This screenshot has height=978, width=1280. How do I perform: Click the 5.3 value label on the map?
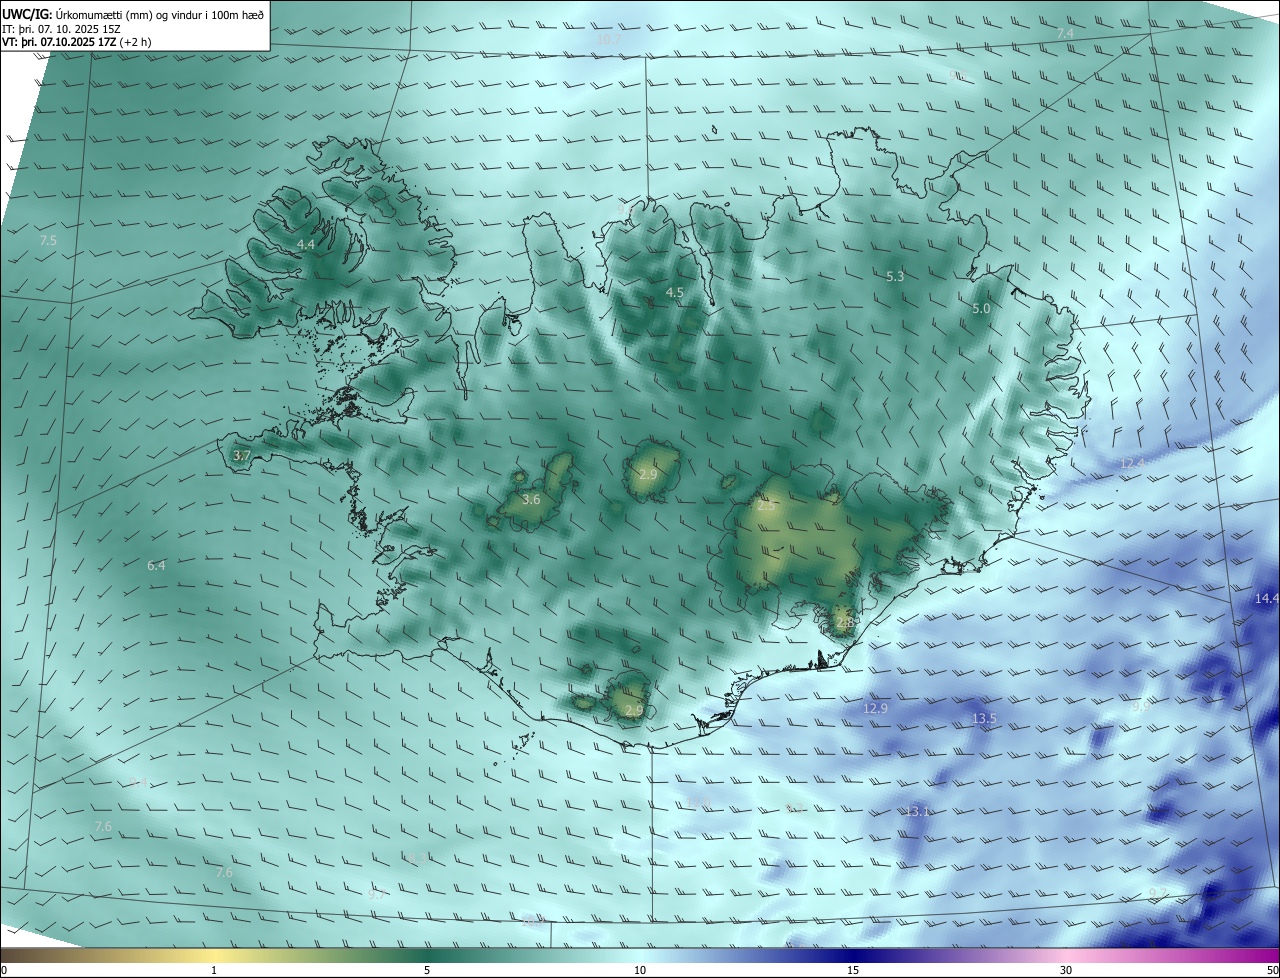[x=895, y=277]
